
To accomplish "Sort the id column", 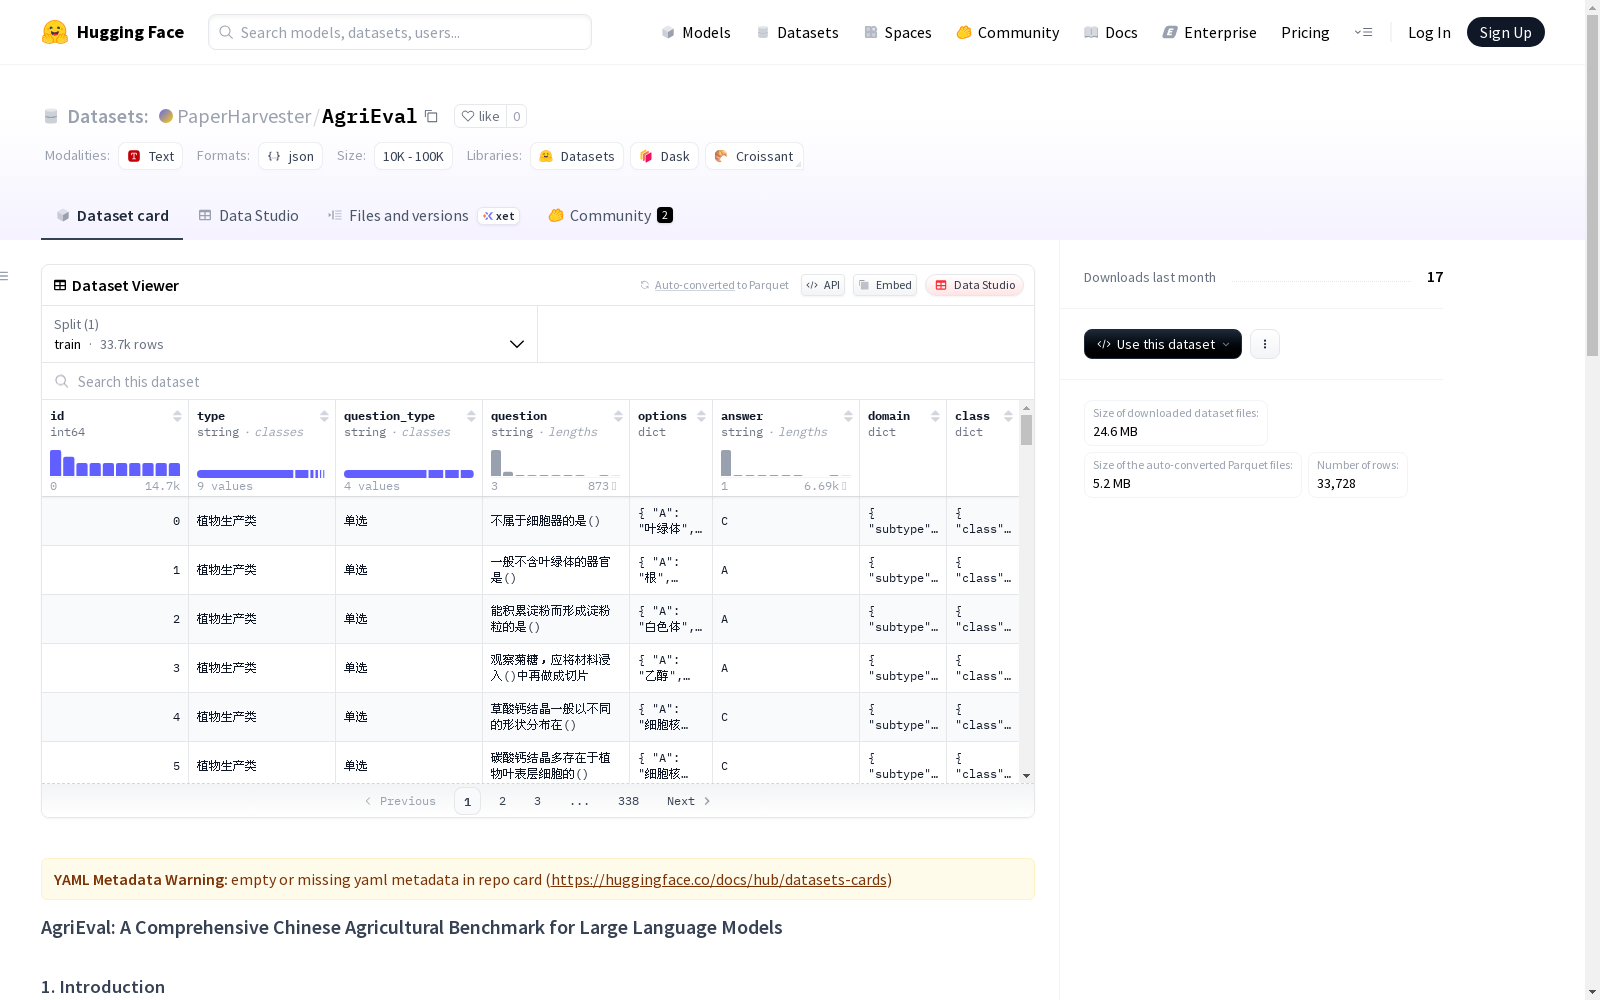I will pyautogui.click(x=177, y=416).
